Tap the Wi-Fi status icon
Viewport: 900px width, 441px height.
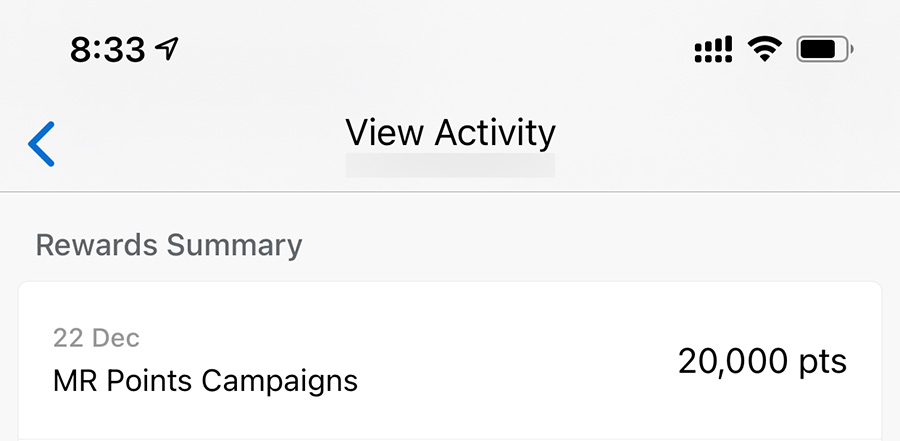pyautogui.click(x=764, y=49)
